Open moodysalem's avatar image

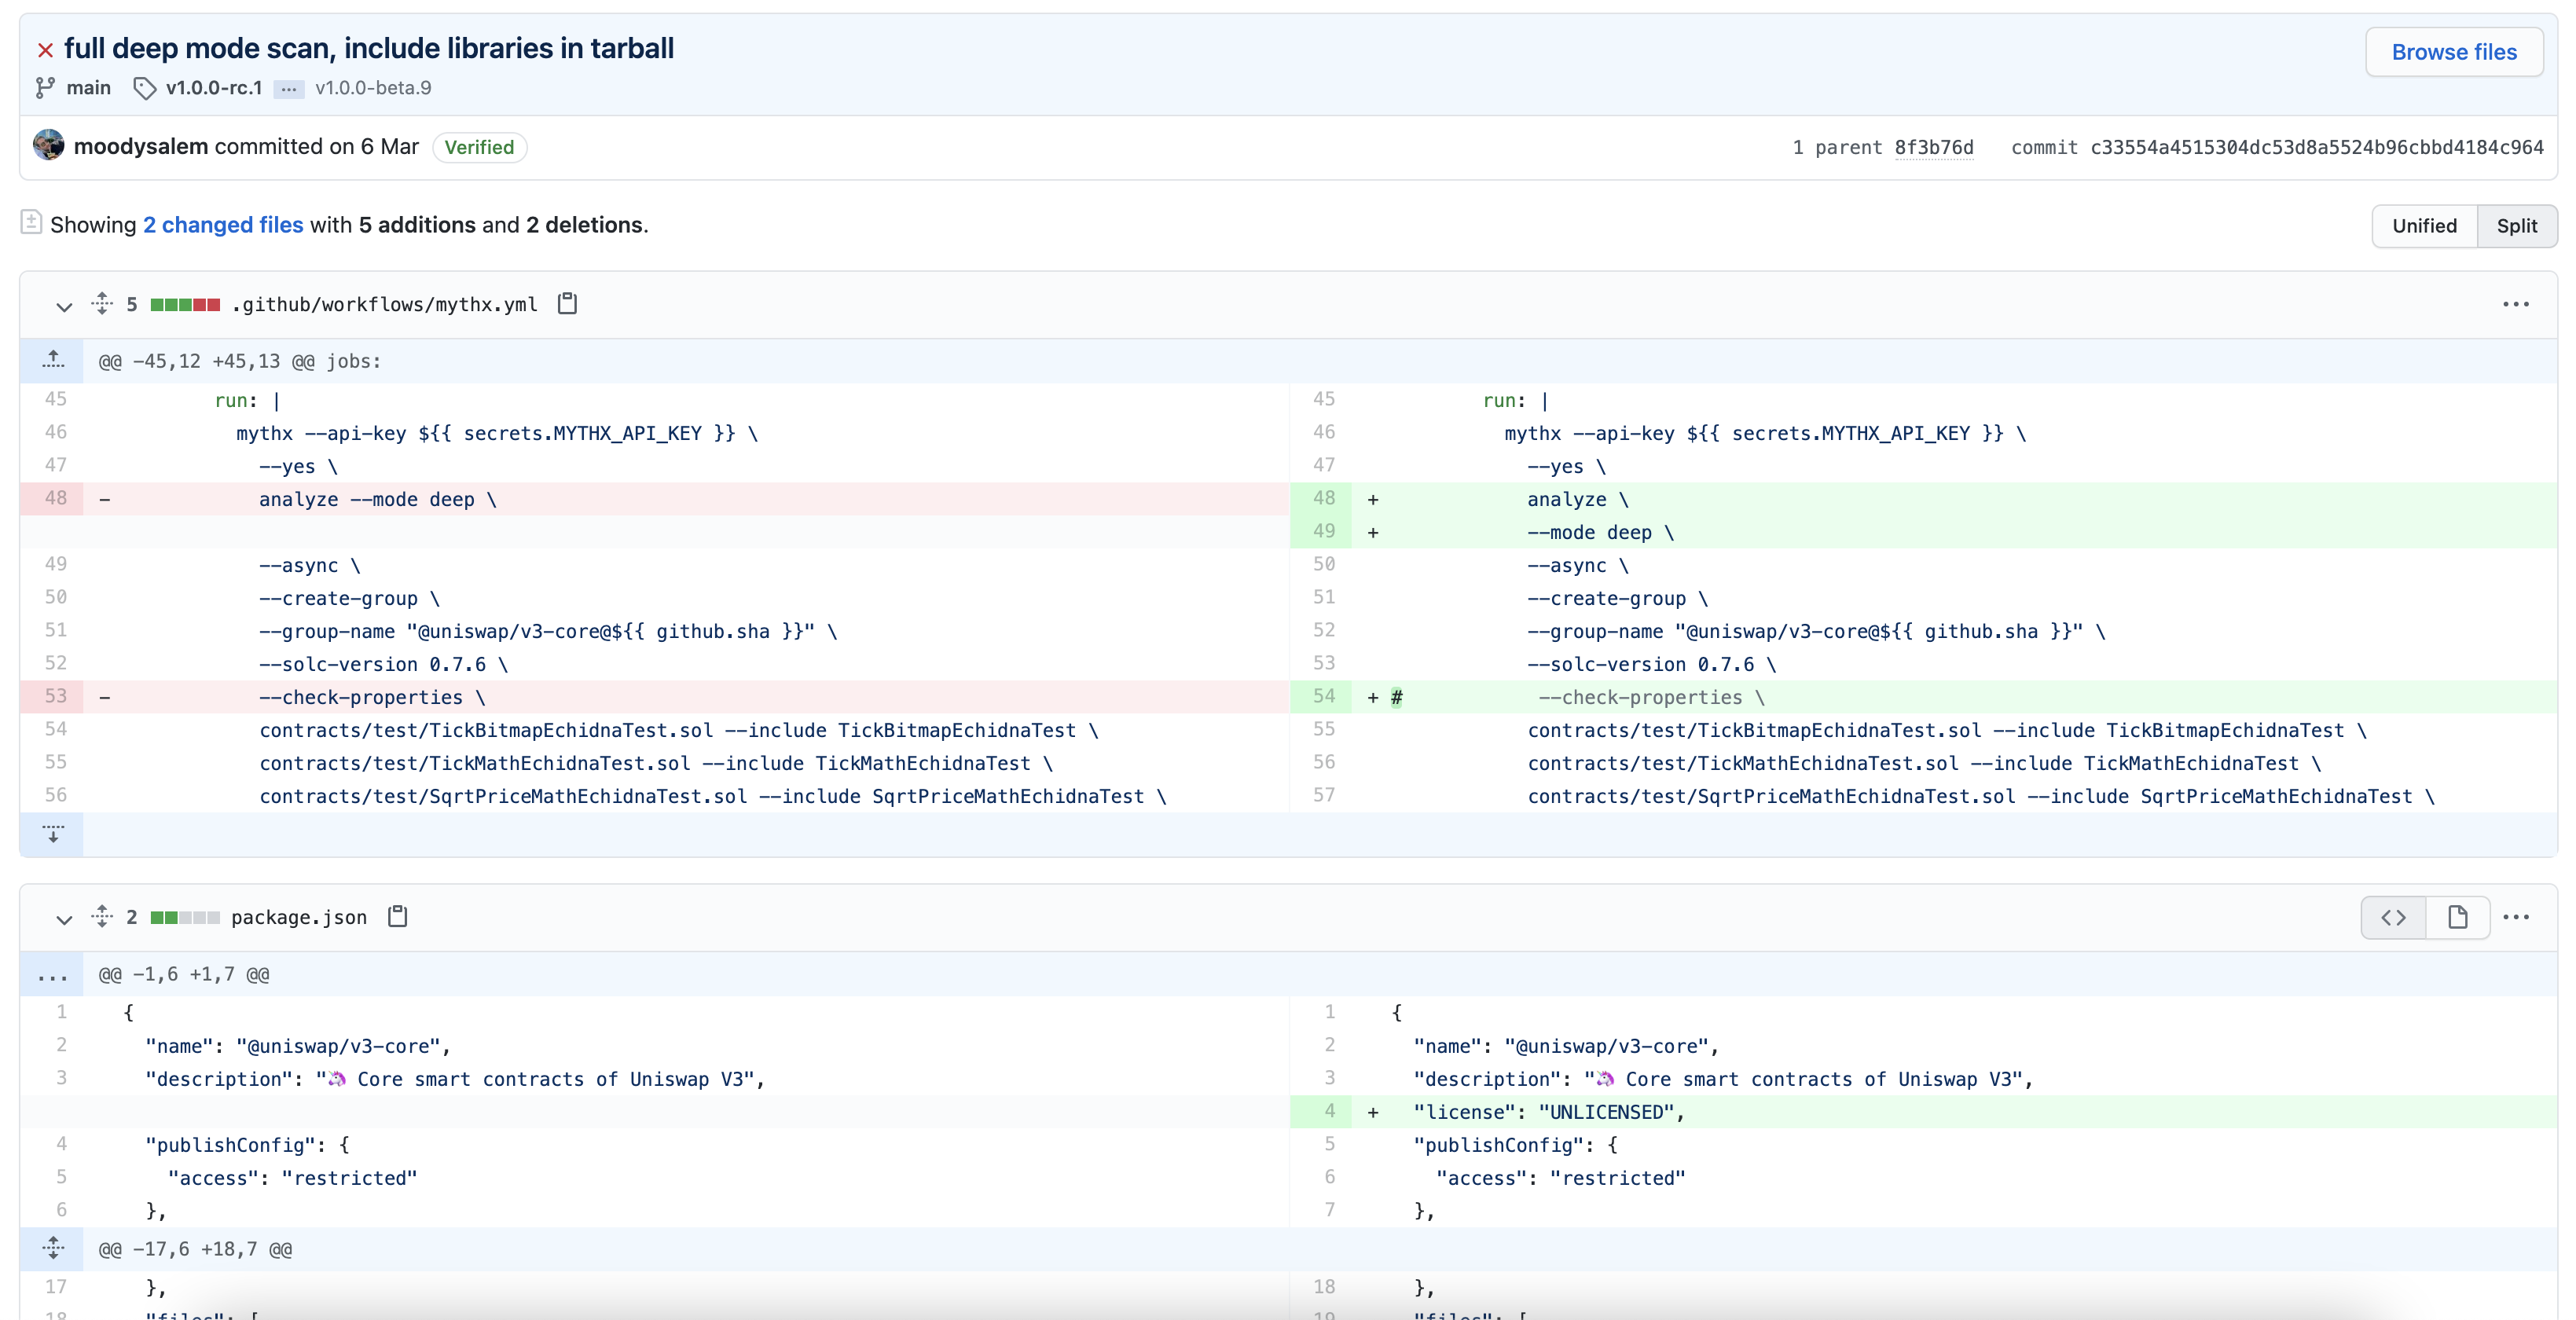tap(48, 146)
